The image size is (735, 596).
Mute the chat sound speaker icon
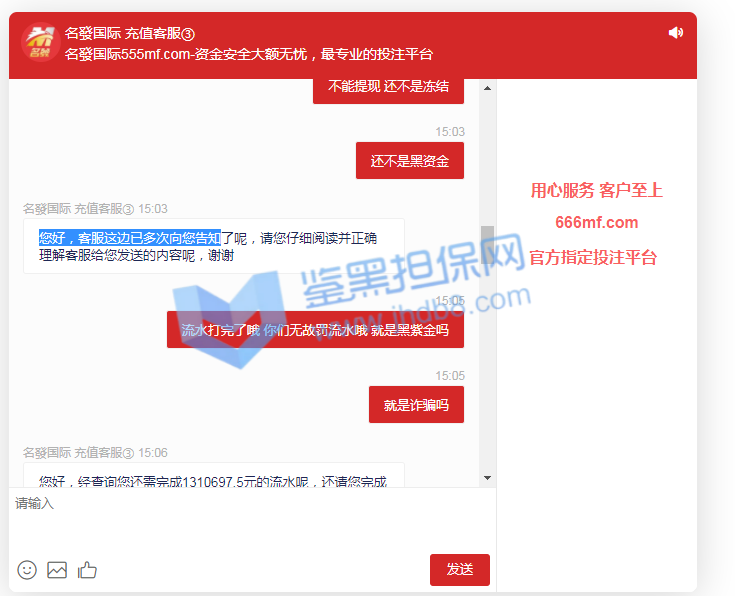pyautogui.click(x=676, y=33)
